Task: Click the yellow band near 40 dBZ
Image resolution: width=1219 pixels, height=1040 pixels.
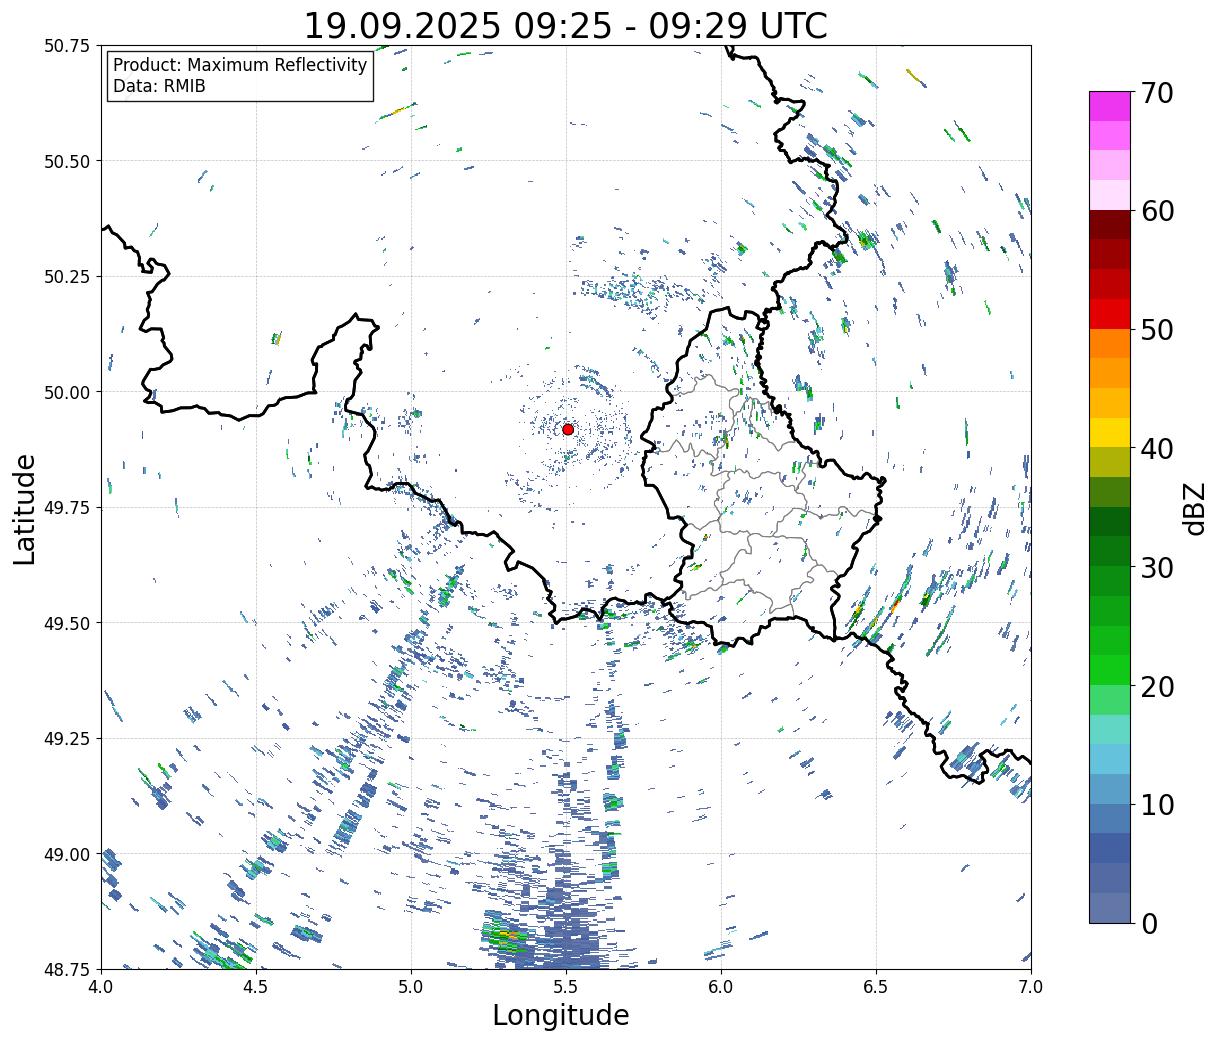Action: click(1110, 432)
